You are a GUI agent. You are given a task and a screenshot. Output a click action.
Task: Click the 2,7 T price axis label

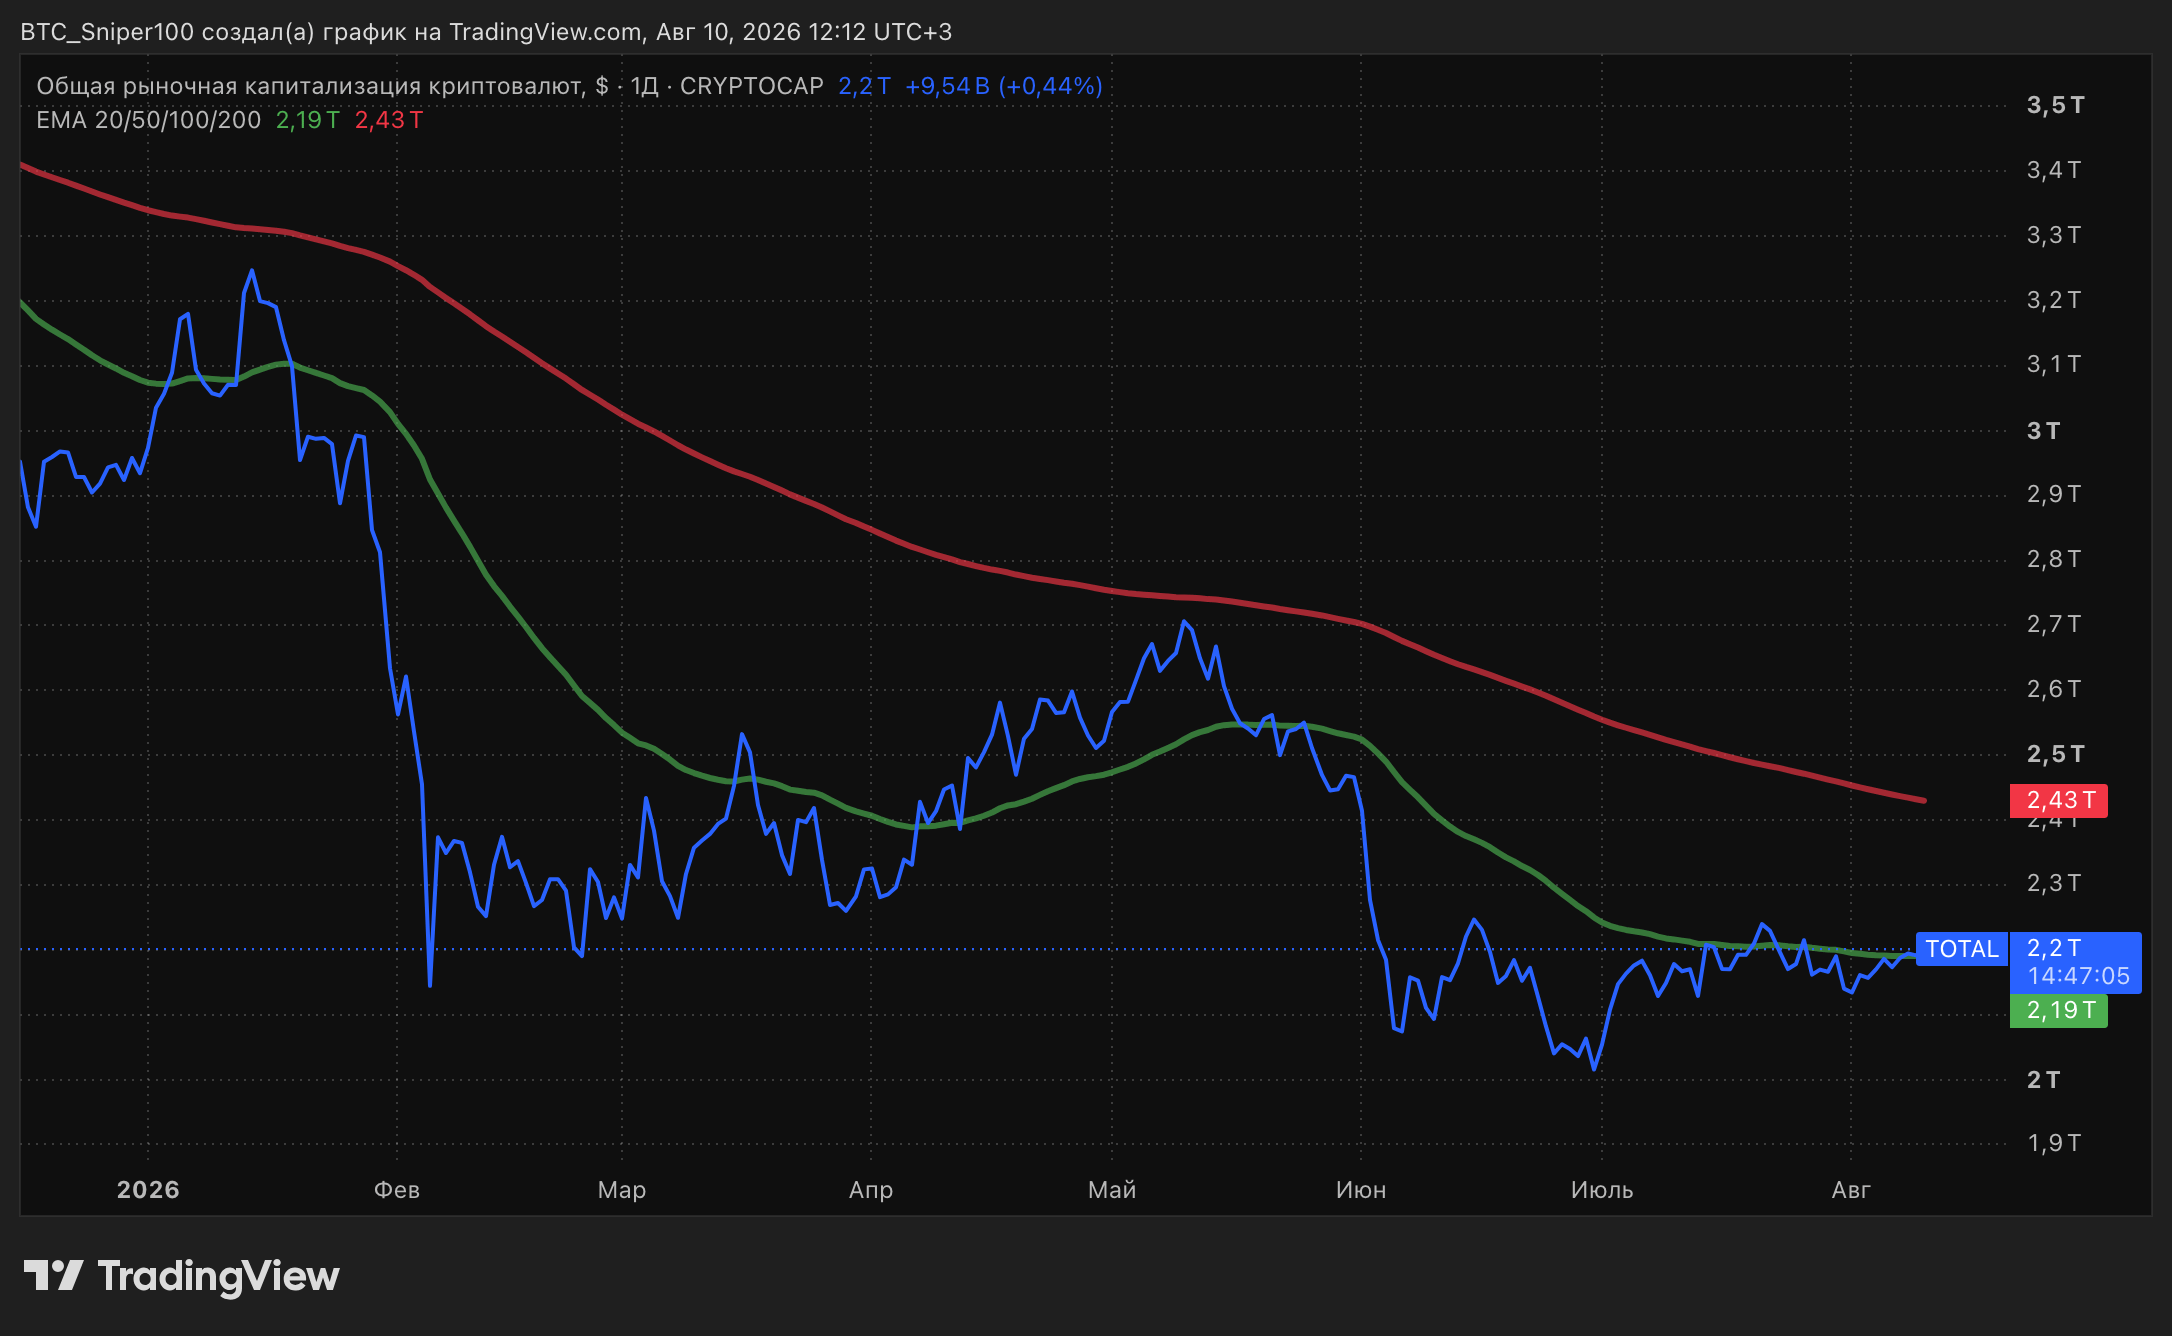(x=2054, y=624)
